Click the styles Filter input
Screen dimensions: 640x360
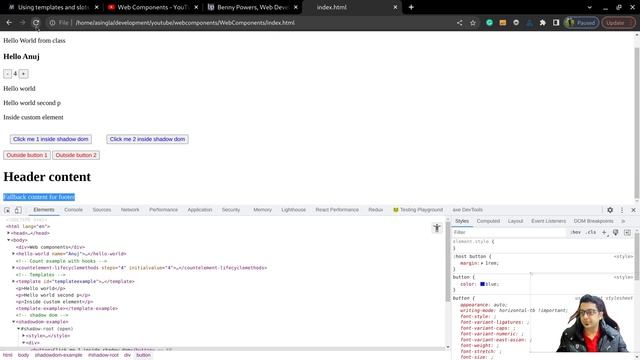[x=509, y=232]
